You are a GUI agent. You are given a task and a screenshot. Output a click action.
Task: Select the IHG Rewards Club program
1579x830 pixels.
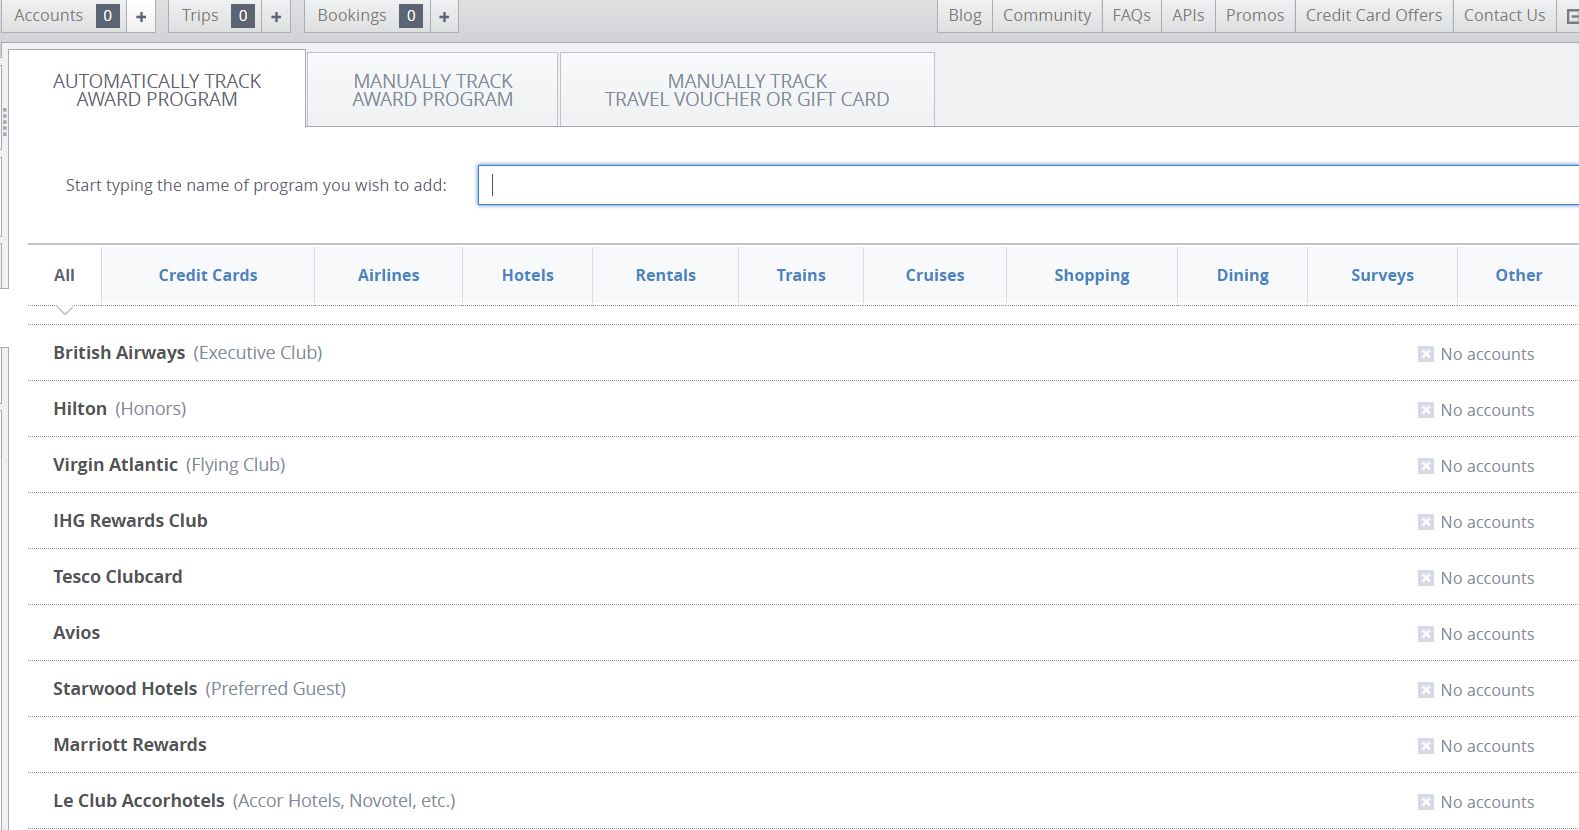coord(130,521)
